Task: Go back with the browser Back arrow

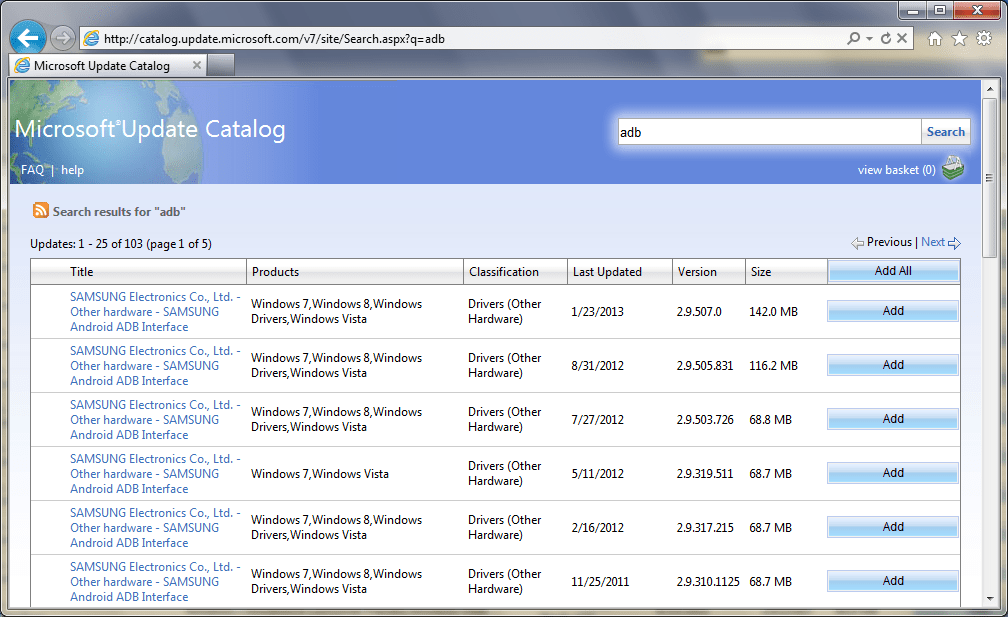Action: click(28, 38)
